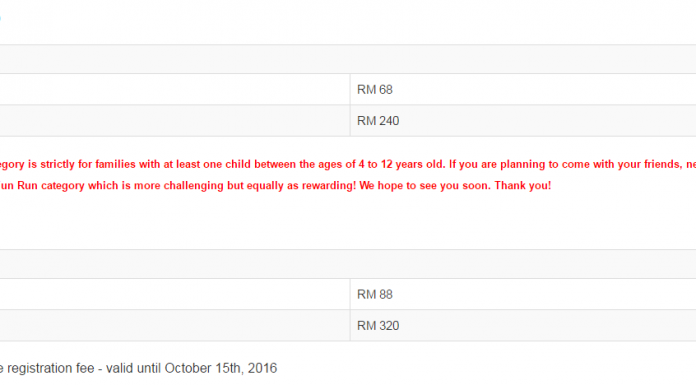Click the gray header row above RM 88

348,264
